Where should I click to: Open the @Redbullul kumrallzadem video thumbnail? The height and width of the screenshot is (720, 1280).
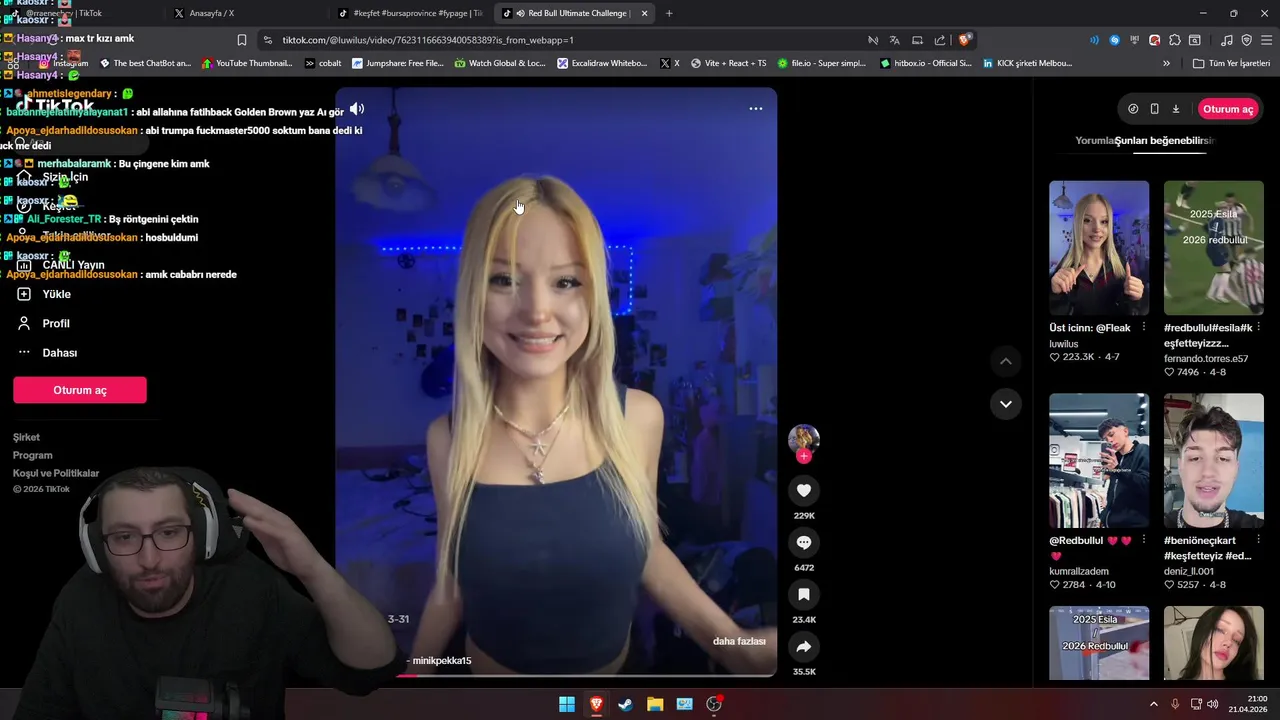(x=1099, y=460)
